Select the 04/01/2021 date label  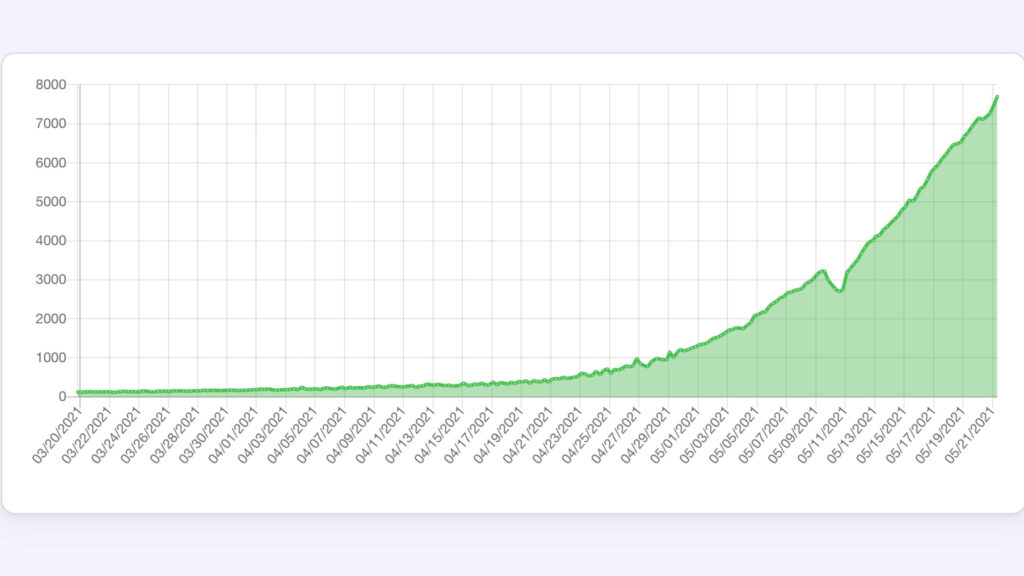(232, 435)
